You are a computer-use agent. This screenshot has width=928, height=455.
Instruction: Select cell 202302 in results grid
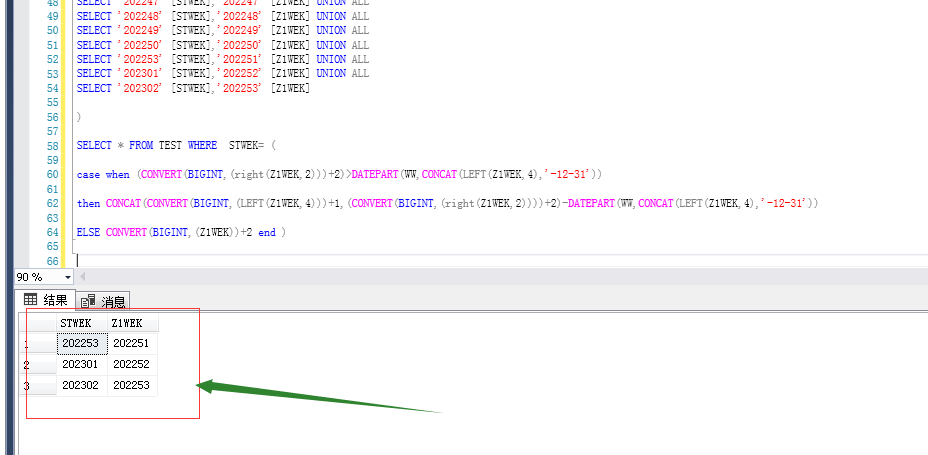coord(82,385)
